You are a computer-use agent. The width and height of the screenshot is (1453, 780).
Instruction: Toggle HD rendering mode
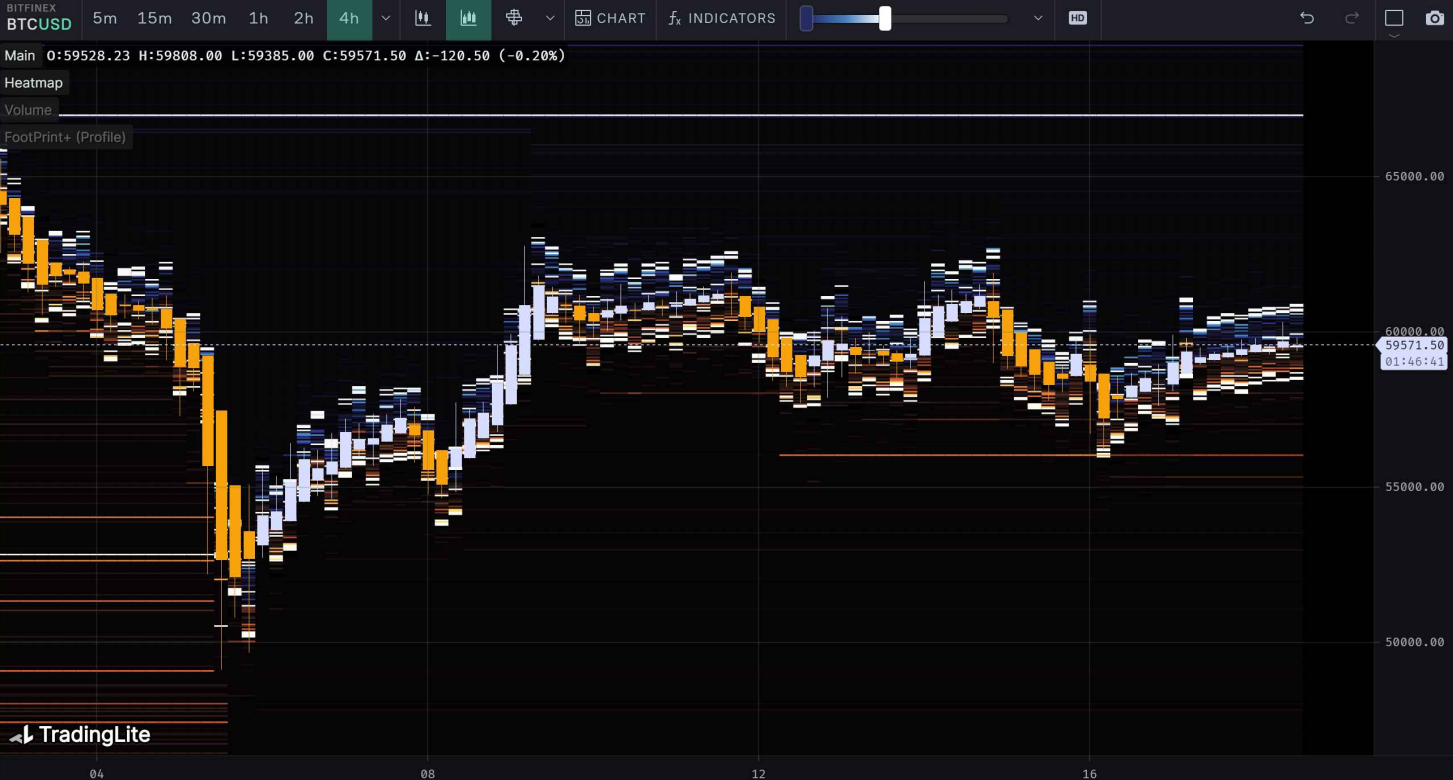[1077, 18]
